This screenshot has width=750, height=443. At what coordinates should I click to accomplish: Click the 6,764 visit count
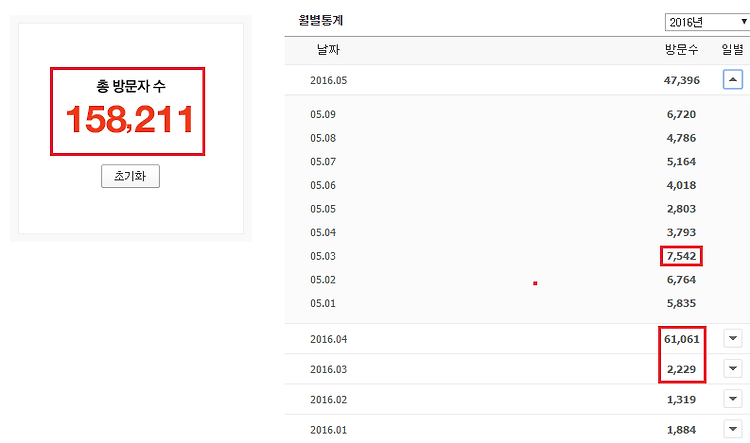[682, 280]
